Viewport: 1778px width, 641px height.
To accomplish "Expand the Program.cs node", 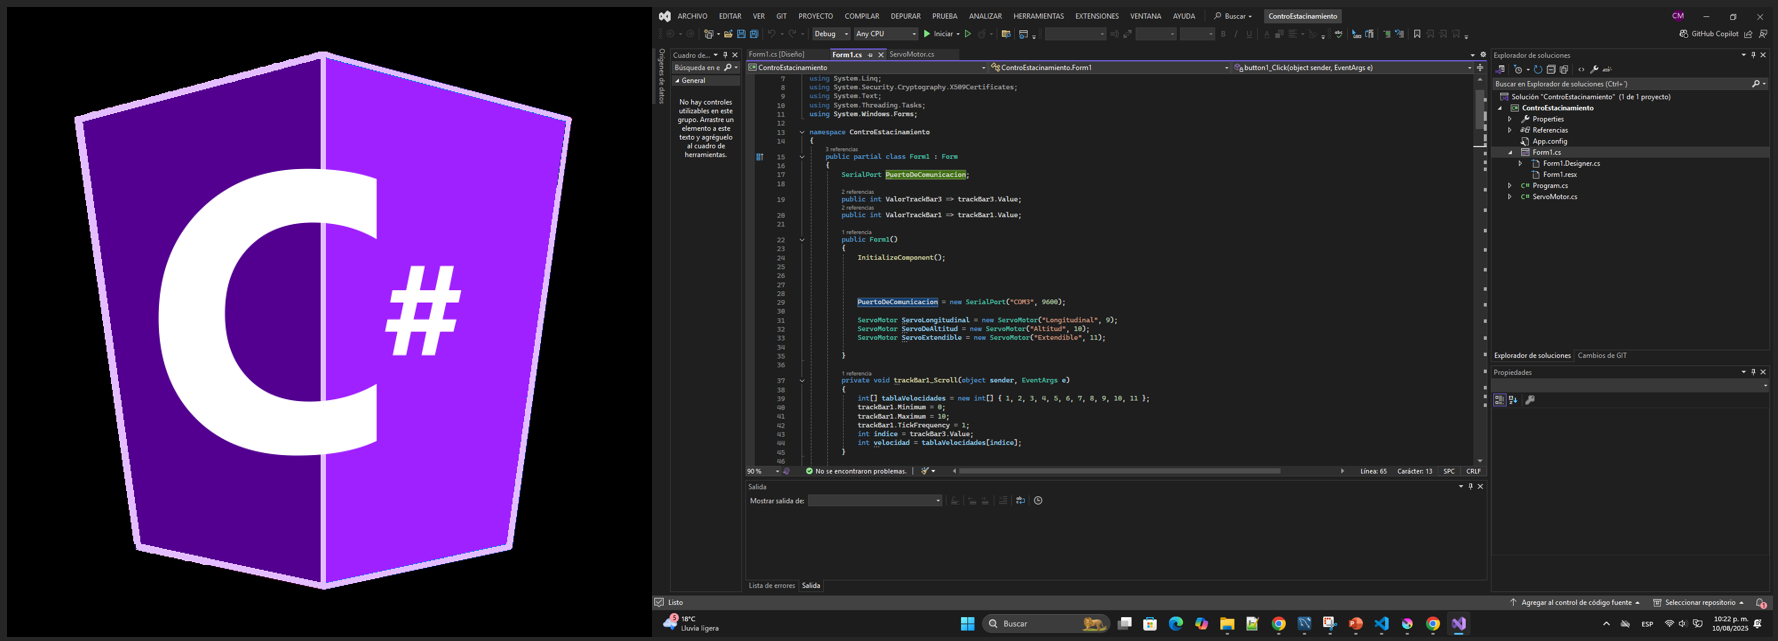I will [x=1510, y=186].
